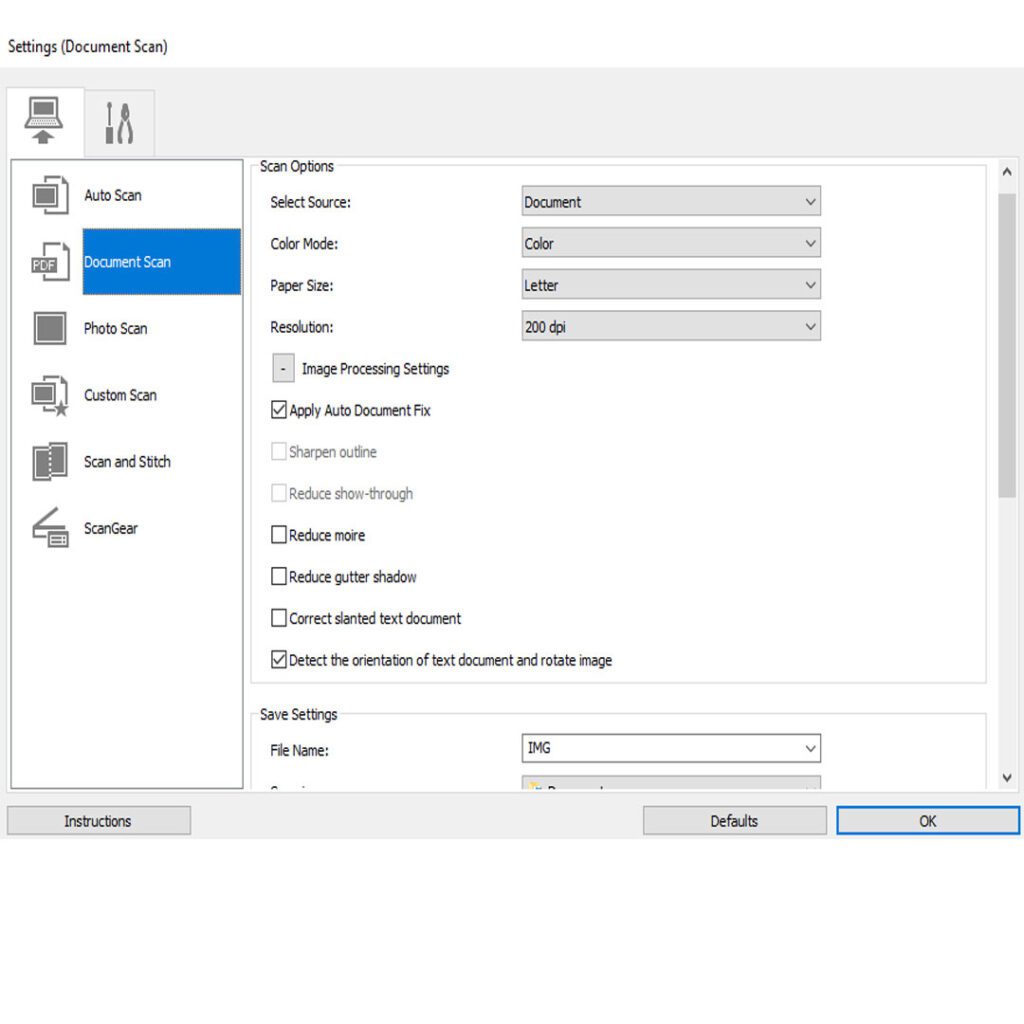Uncheck Apply Auto Document Fix

(x=279, y=410)
